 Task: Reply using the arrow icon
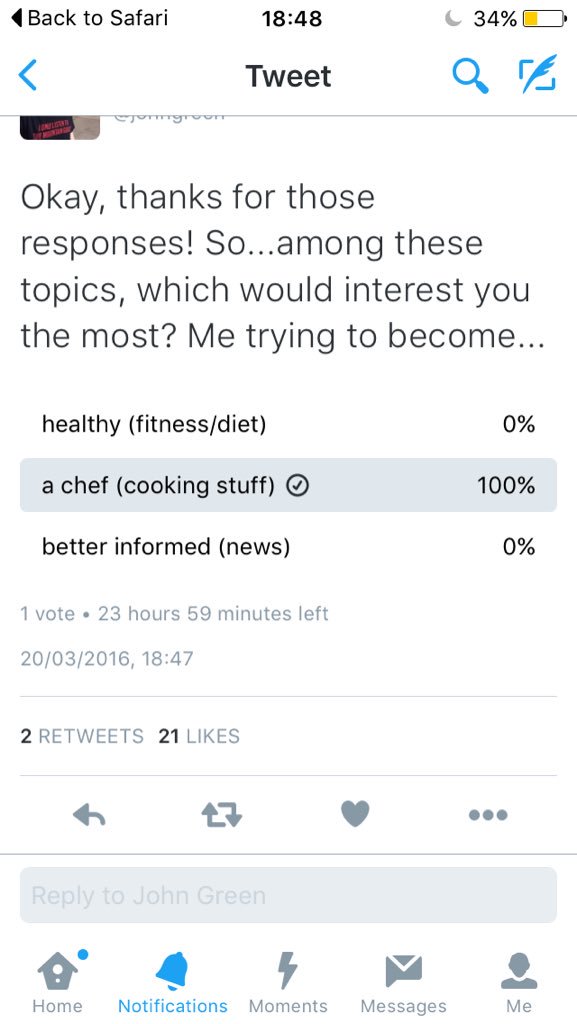tap(89, 814)
